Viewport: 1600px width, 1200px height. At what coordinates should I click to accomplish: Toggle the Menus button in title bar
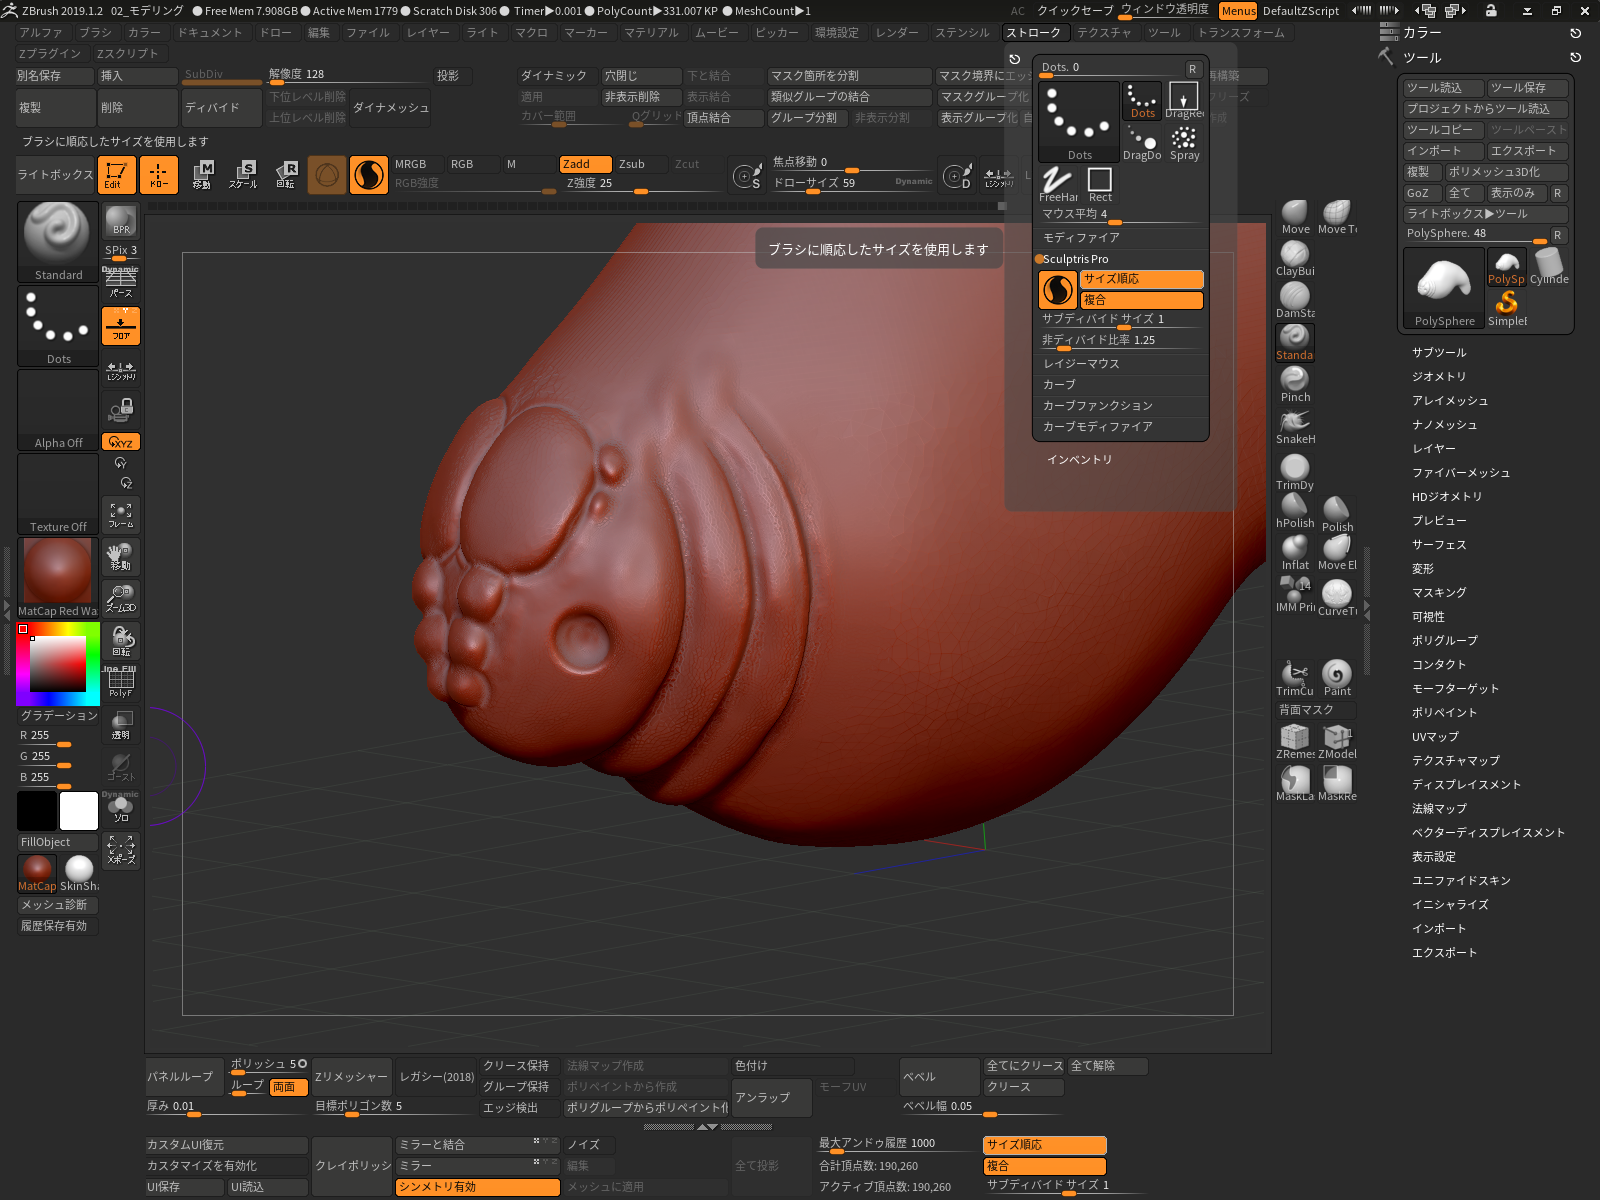(x=1238, y=11)
